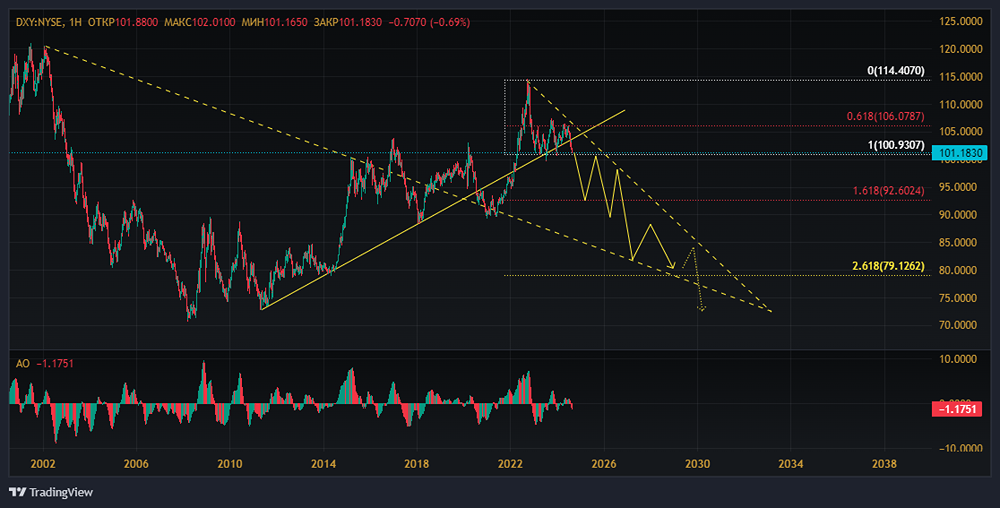Click the 2022 time axis label
Screen dimensions: 1000x508
pyautogui.click(x=510, y=464)
